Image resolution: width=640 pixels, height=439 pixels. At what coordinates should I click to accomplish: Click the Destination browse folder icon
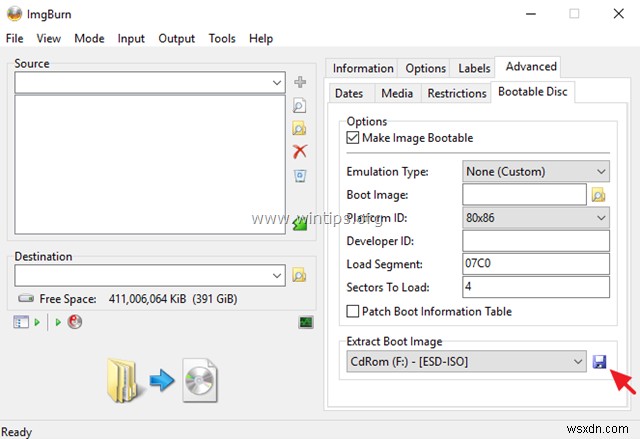point(299,275)
